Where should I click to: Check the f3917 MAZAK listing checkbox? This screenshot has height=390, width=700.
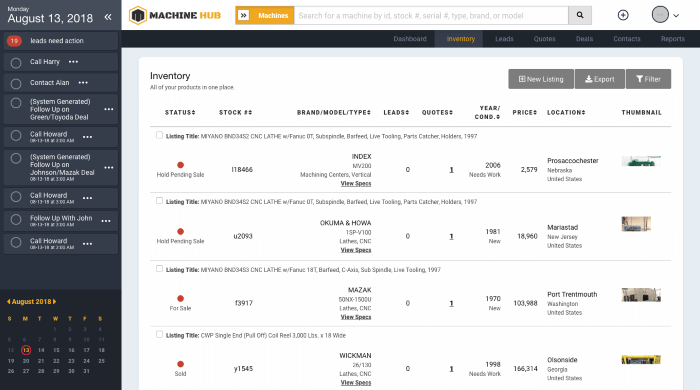pyautogui.click(x=159, y=268)
